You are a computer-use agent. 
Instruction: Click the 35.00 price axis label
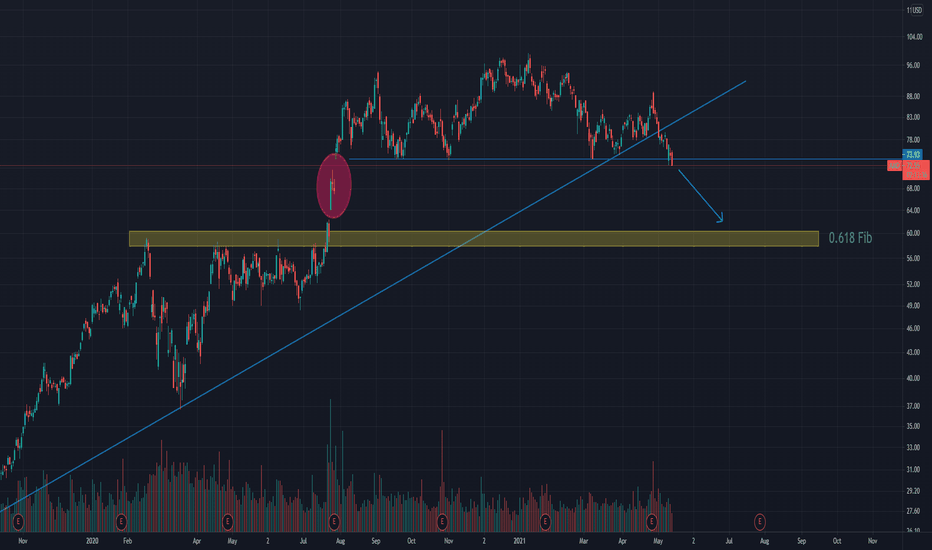coord(914,426)
